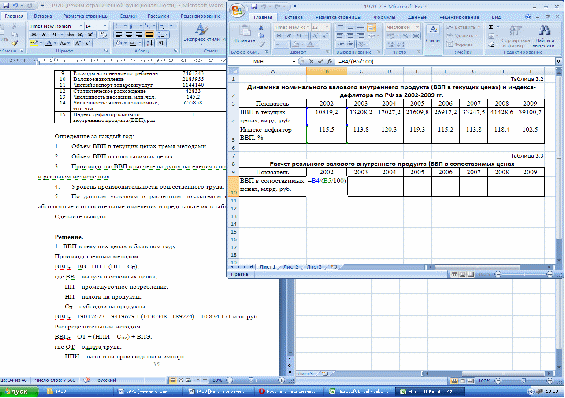Image resolution: width=565 pixels, height=398 pixels.
Task: Sort paragraphs in Word
Action: [150, 43]
